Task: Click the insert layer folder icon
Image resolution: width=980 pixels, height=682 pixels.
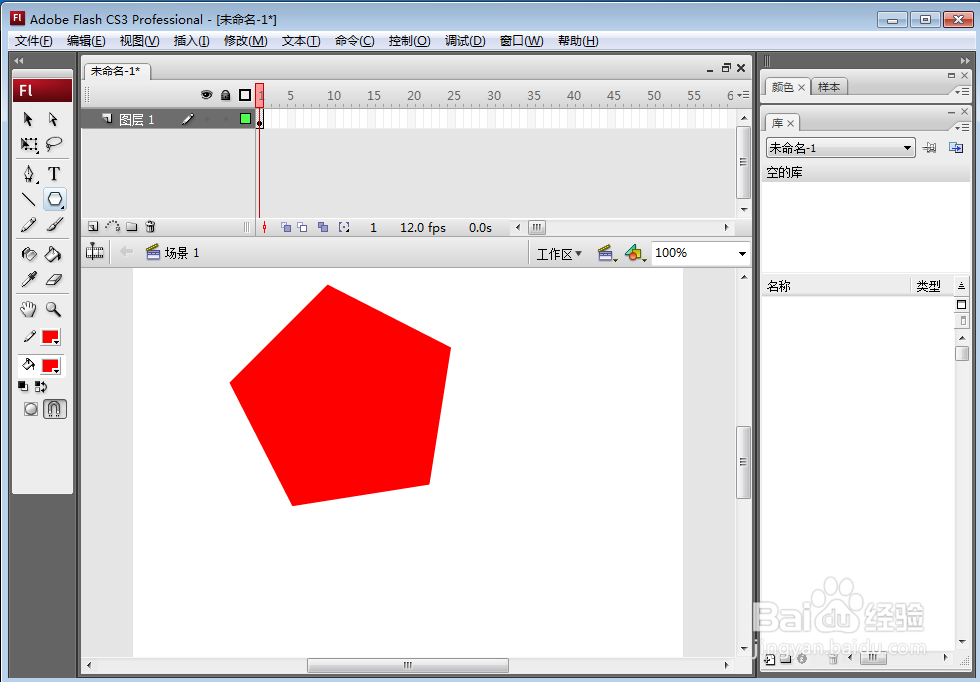Action: (x=131, y=226)
